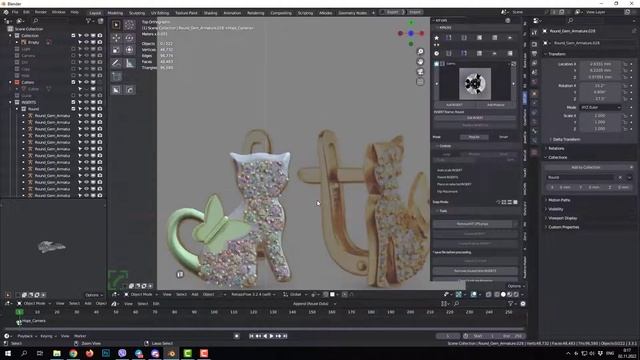This screenshot has height=360, width=640.
Task: Expand the Relations panel
Action: 555,148
